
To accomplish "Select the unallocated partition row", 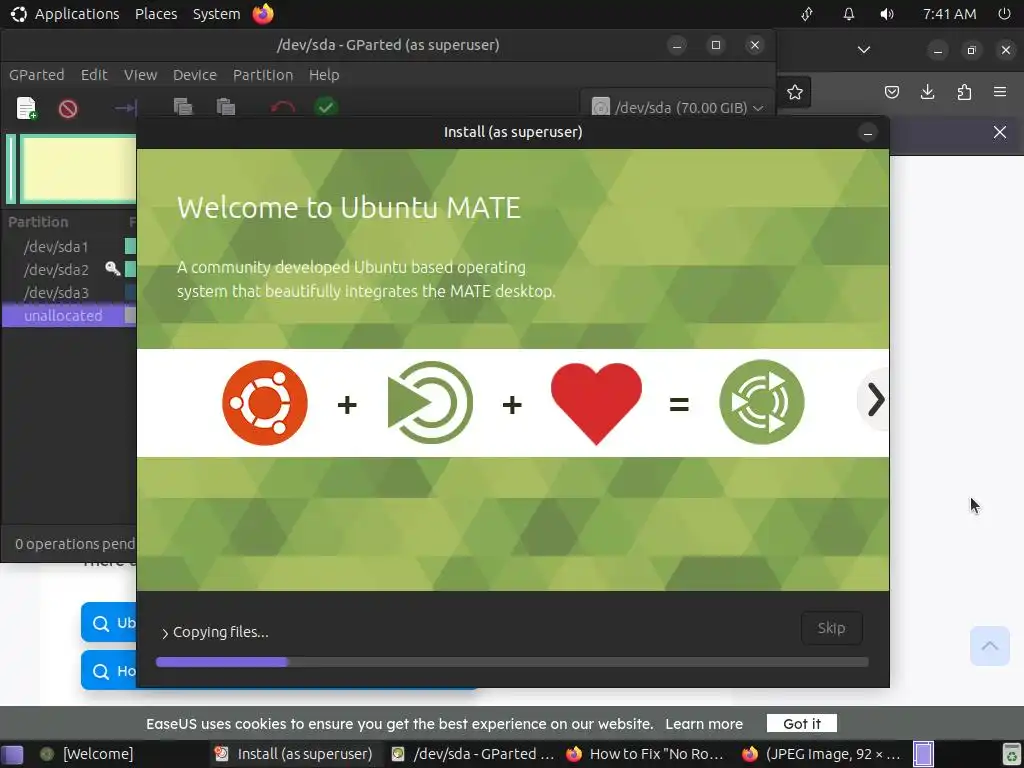I will (x=70, y=315).
